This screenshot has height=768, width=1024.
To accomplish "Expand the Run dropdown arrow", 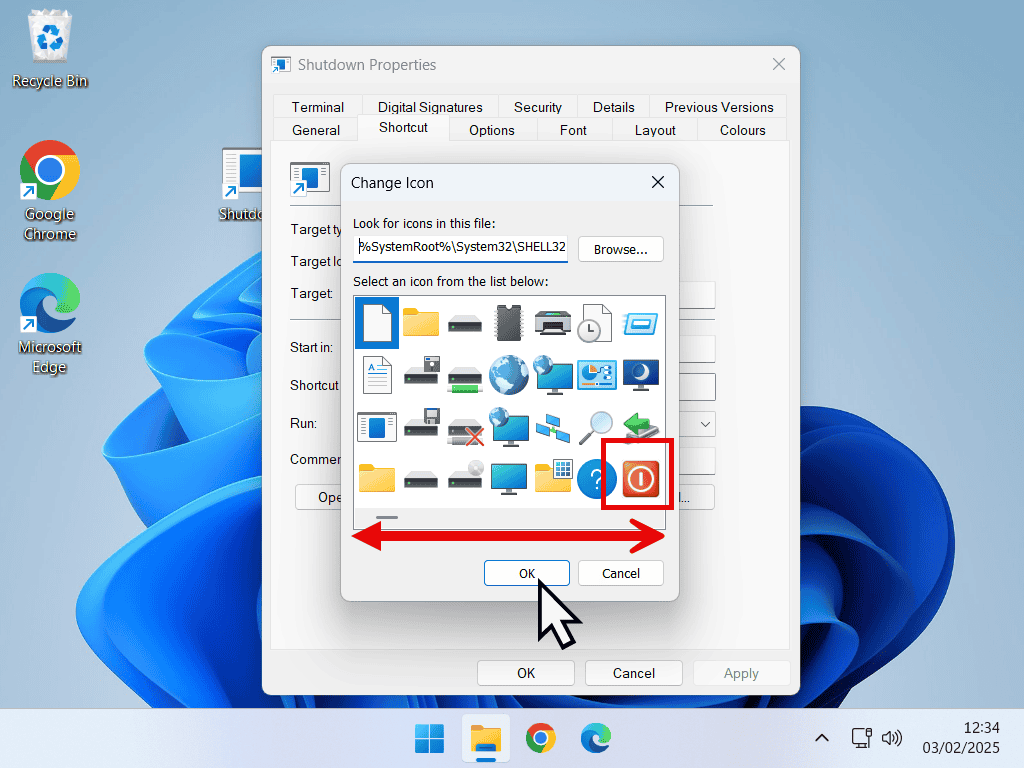I will pos(705,424).
